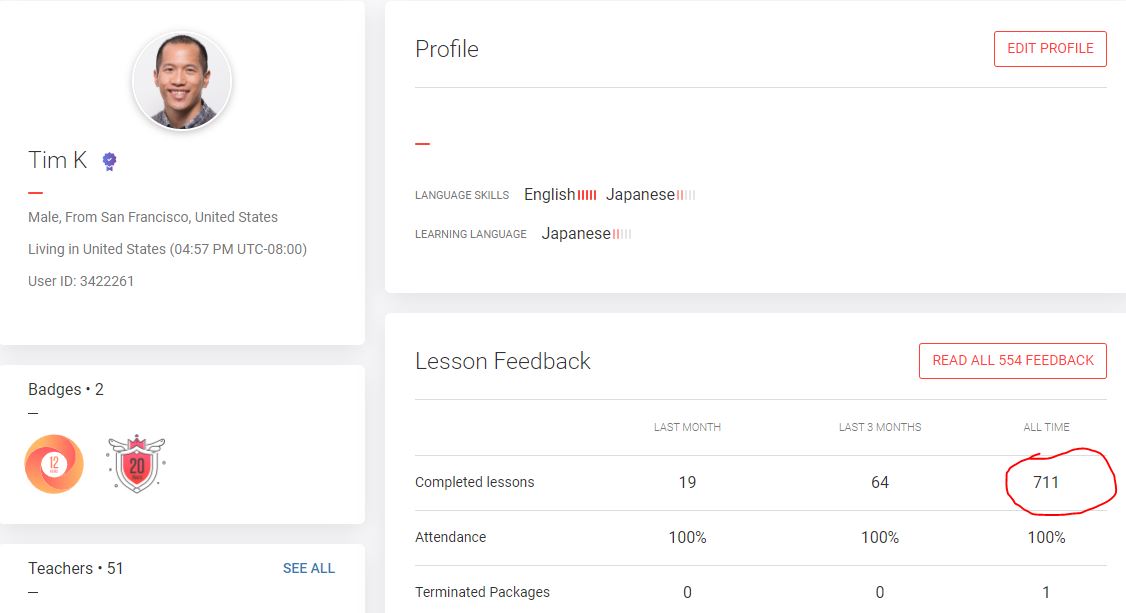Select the Last Month column header
This screenshot has height=613, width=1126.
coord(687,426)
